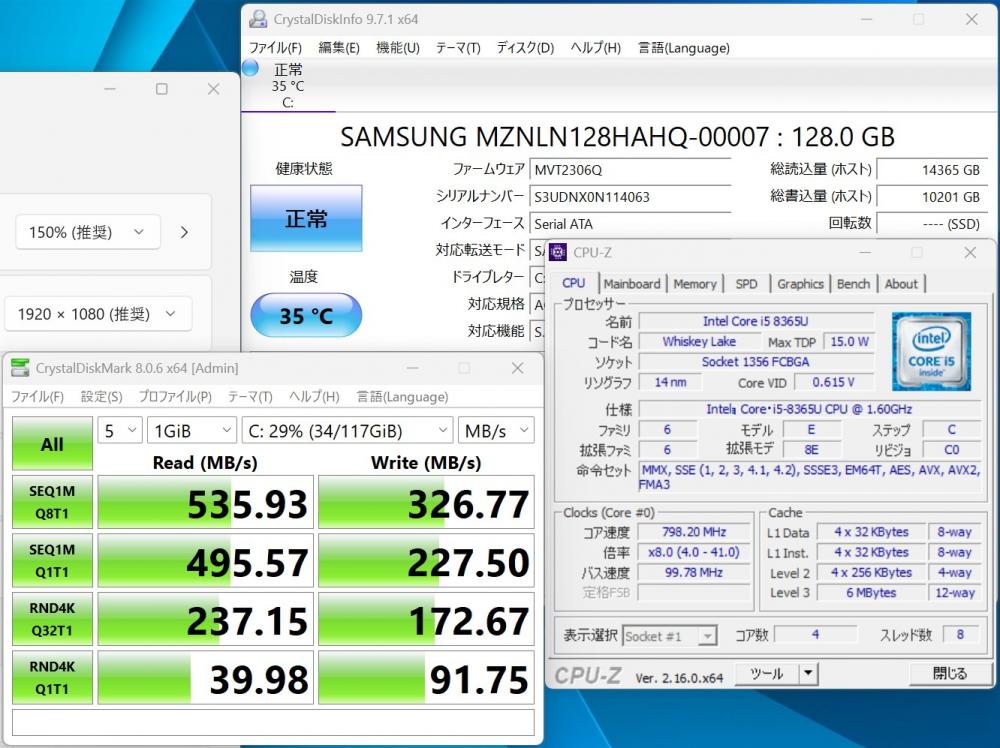Image resolution: width=1000 pixels, height=748 pixels.
Task: Switch to the Memory tab in CPU-Z
Action: tap(695, 284)
